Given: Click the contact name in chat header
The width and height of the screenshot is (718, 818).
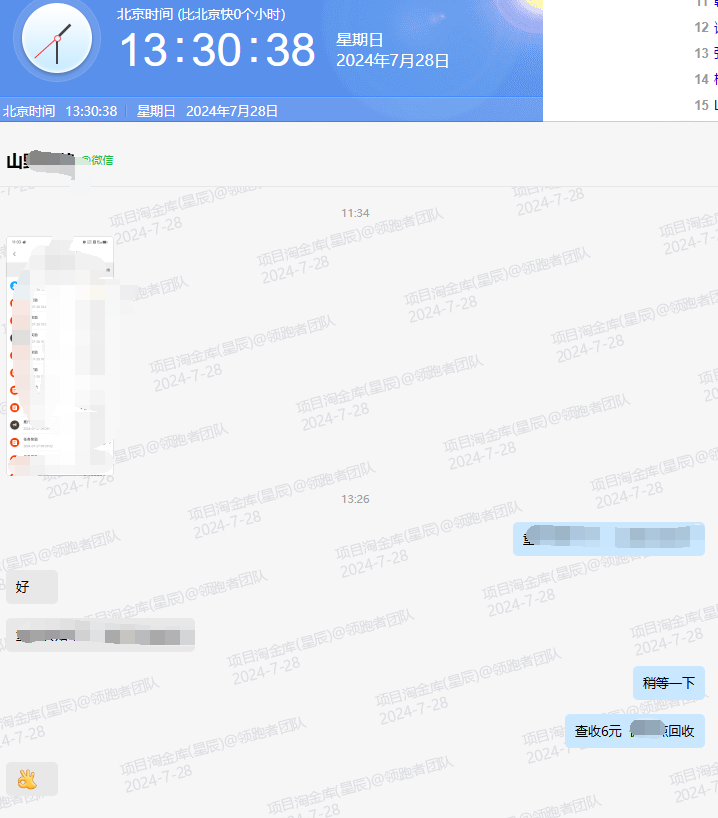Looking at the screenshot, I should (41, 160).
